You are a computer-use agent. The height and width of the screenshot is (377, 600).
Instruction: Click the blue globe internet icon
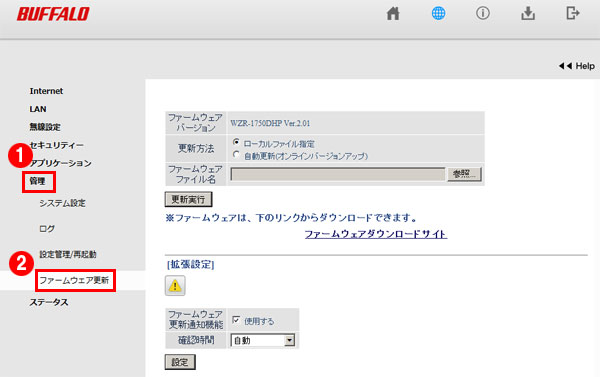(x=438, y=13)
